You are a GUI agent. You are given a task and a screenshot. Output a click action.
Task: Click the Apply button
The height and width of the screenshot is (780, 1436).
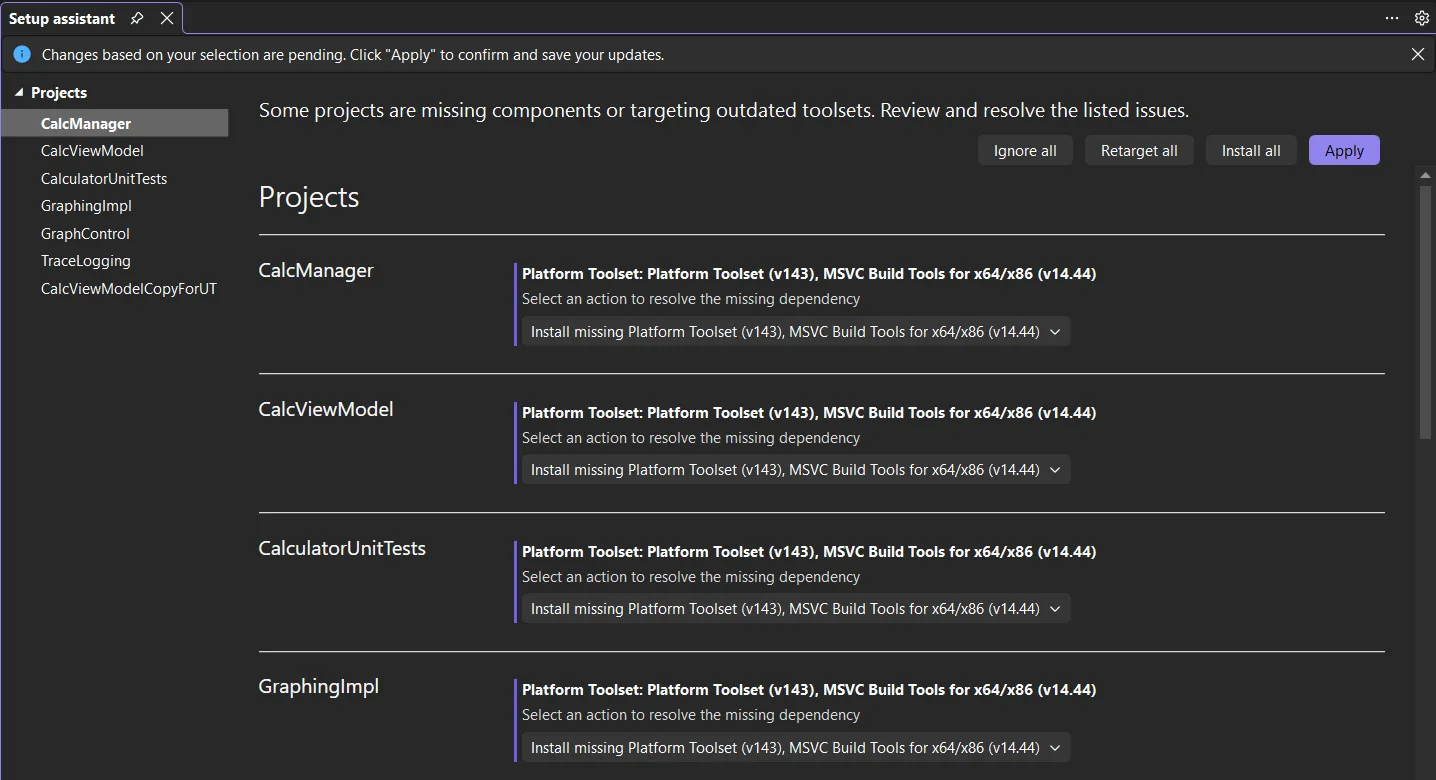(x=1343, y=151)
